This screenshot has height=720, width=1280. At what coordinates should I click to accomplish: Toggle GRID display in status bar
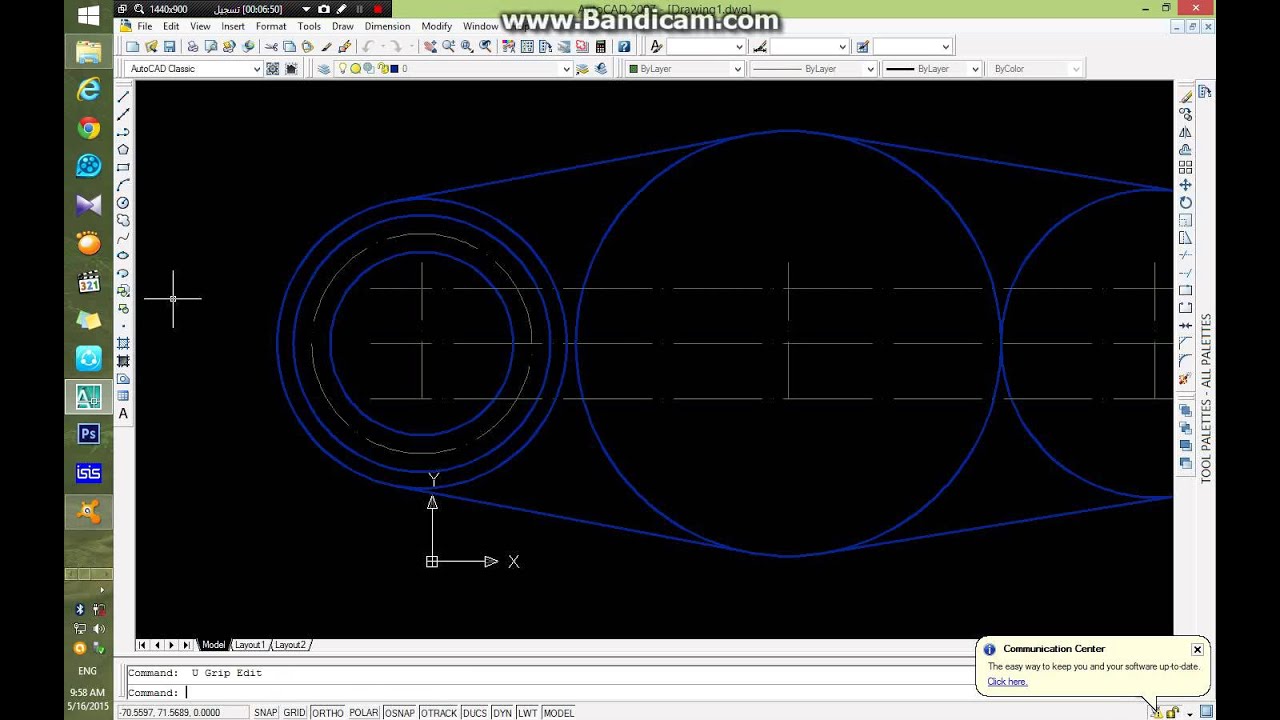(294, 713)
